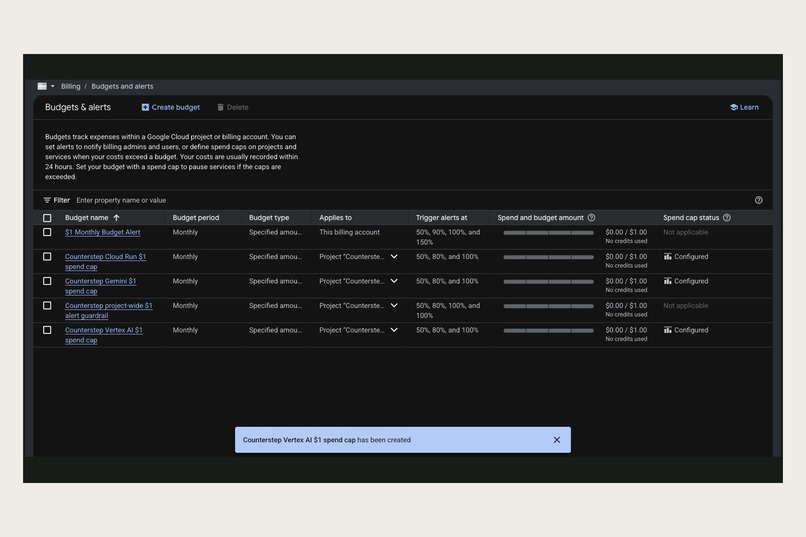The height and width of the screenshot is (537, 806).
Task: Dismiss the spend cap created notification
Action: (557, 440)
